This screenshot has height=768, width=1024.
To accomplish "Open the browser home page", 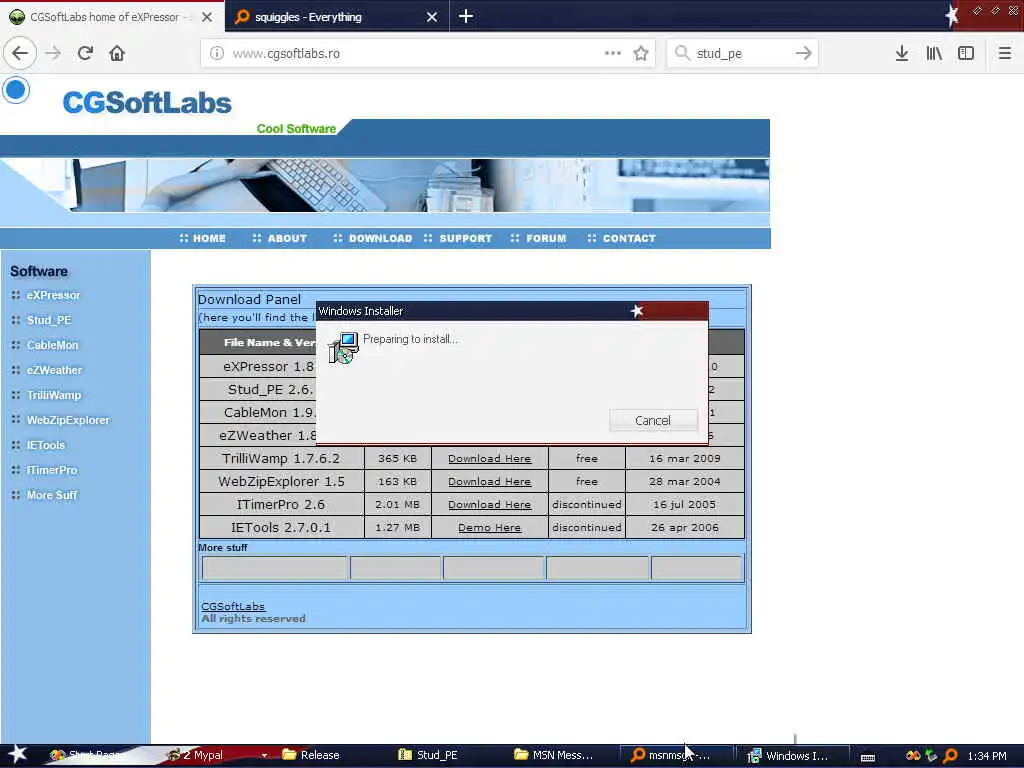I will point(117,53).
